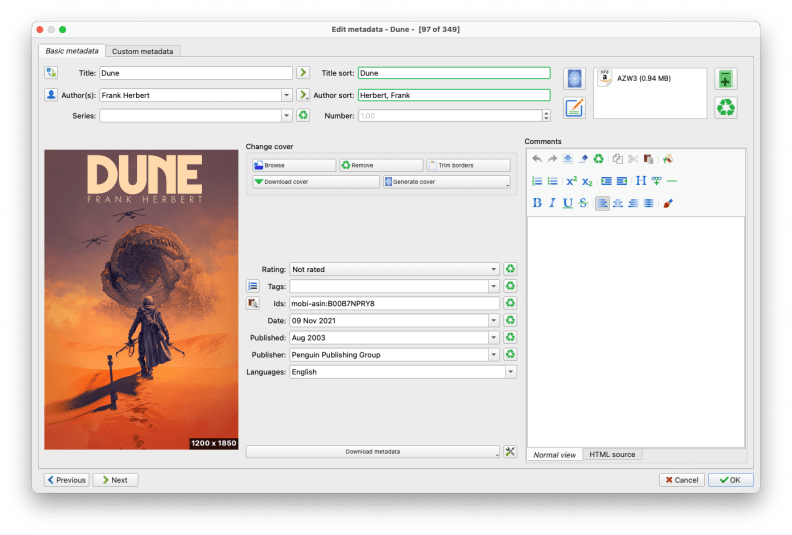The height and width of the screenshot is (535, 792).
Task: Click green arrow to generate title sort
Action: pyautogui.click(x=303, y=73)
